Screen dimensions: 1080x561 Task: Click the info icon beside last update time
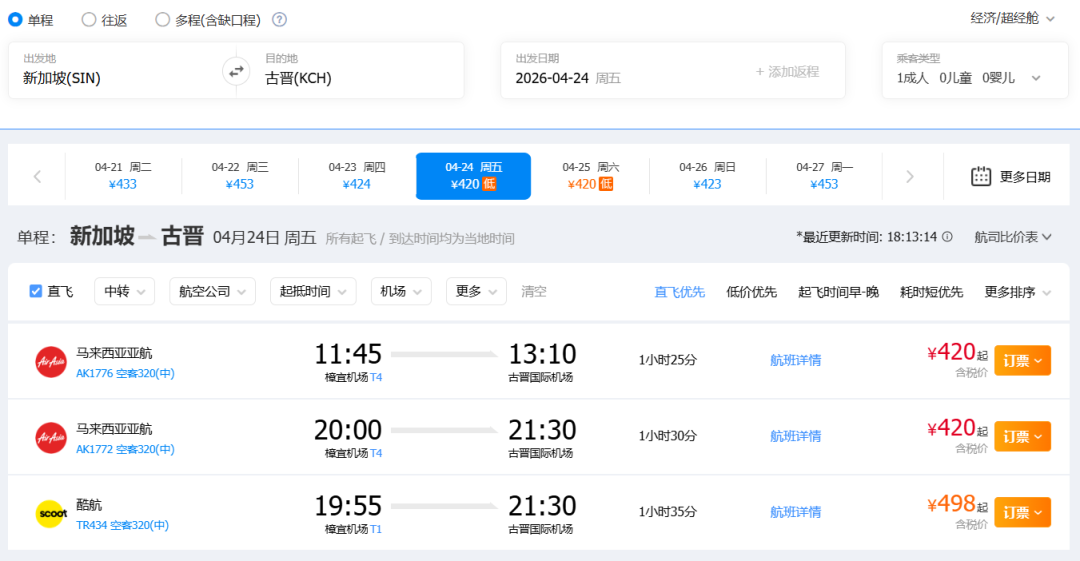coord(947,237)
